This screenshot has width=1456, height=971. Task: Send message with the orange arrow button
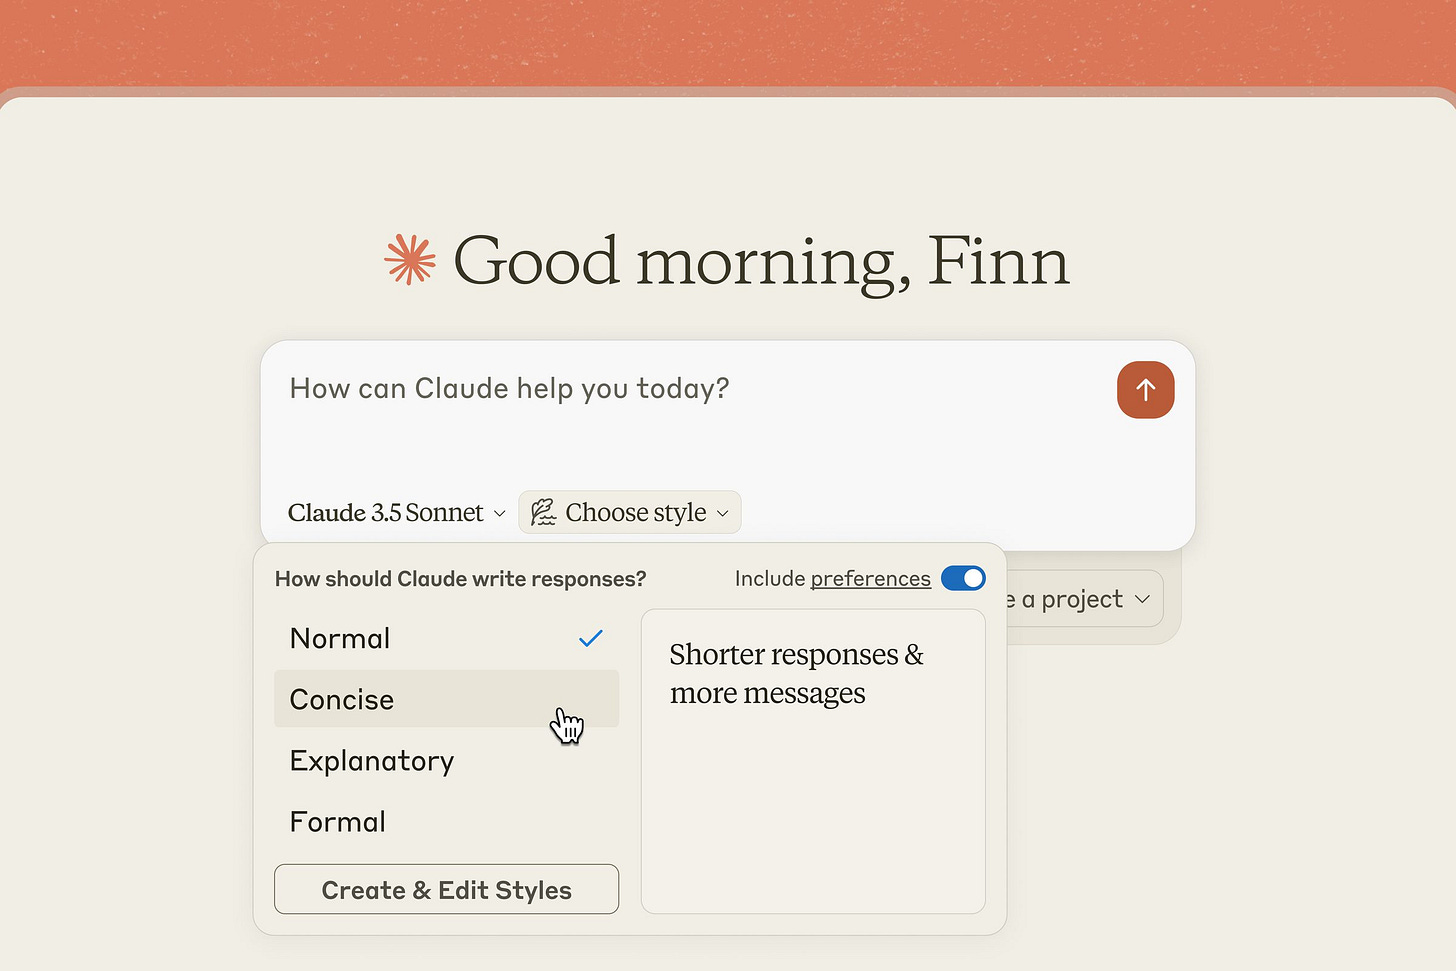coord(1145,390)
